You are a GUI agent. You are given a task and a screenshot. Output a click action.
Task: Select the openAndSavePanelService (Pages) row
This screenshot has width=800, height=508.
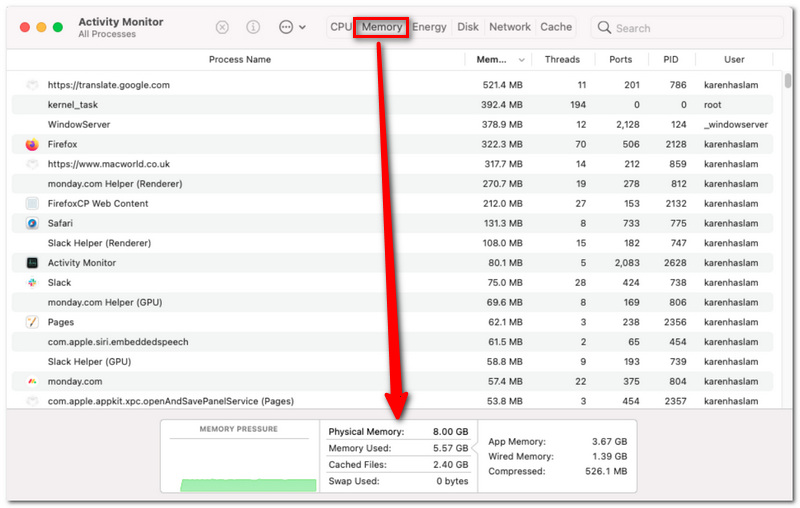coord(392,401)
